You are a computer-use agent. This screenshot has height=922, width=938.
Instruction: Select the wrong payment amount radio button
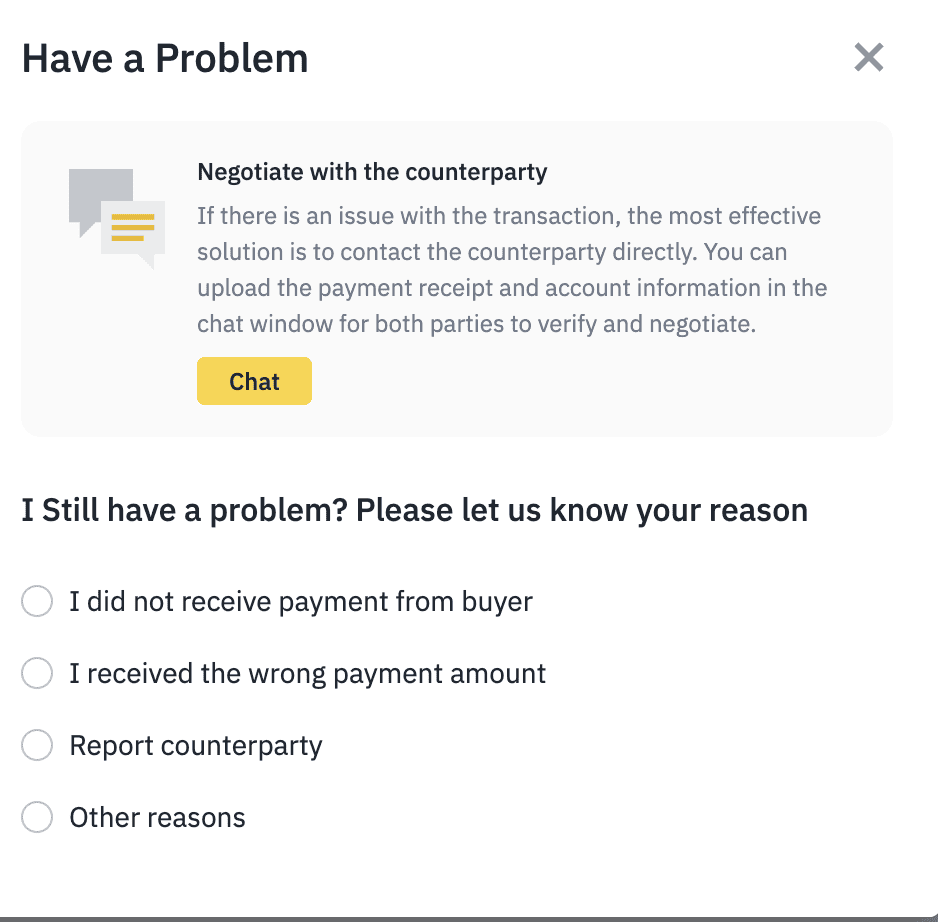click(x=37, y=674)
